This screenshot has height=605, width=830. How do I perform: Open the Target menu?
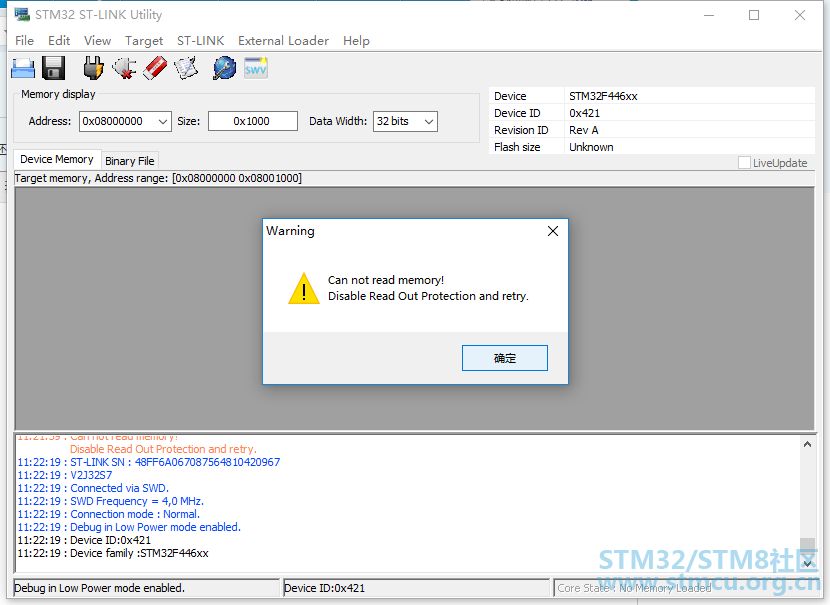pos(144,41)
